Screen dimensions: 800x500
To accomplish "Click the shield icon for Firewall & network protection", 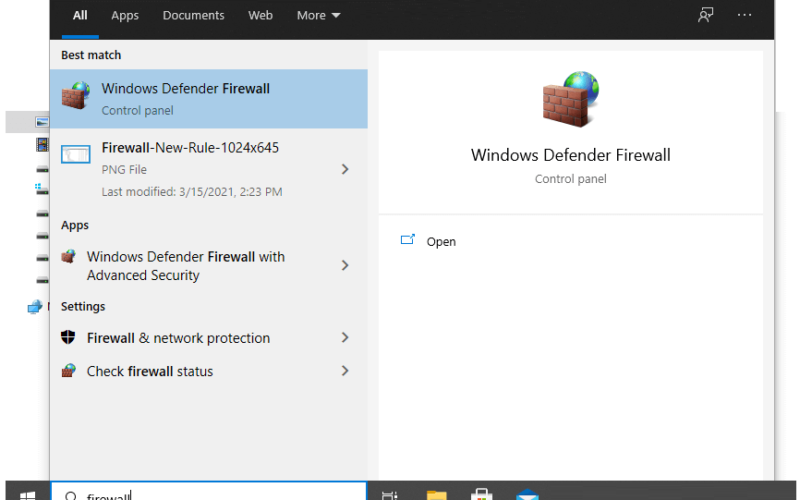I will point(68,337).
